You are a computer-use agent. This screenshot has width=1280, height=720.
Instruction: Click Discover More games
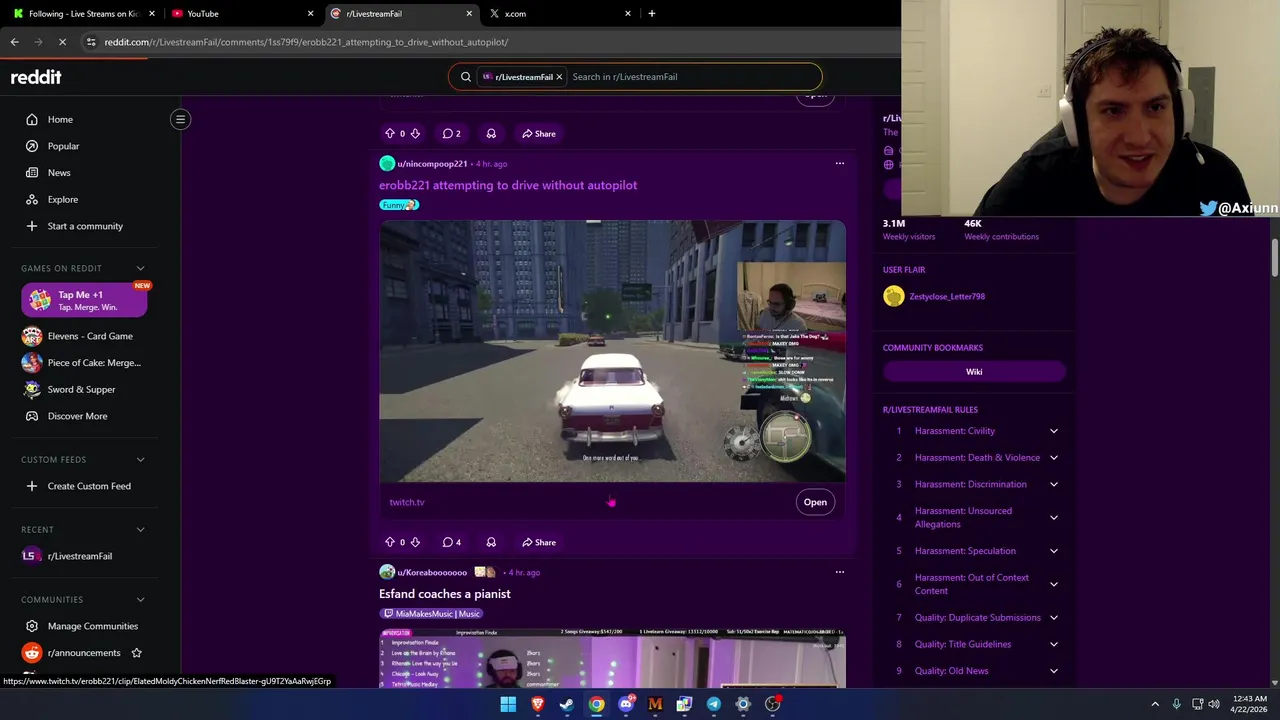[77, 416]
